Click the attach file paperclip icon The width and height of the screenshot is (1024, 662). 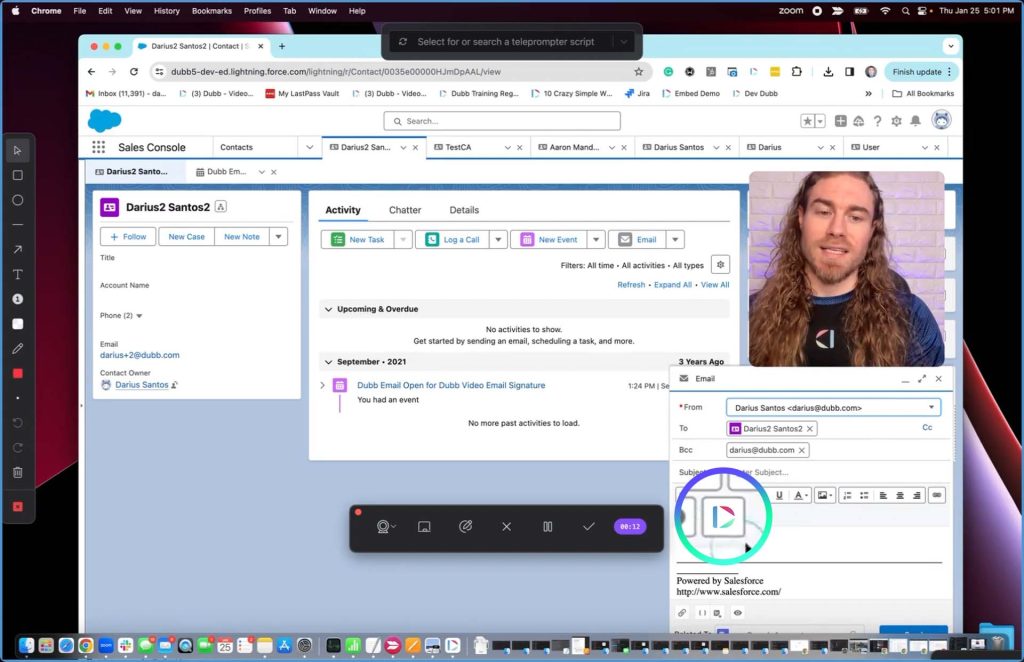click(x=682, y=612)
